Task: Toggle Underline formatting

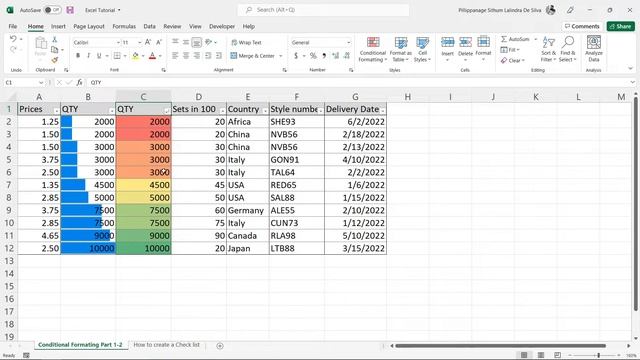Action: [x=99, y=56]
